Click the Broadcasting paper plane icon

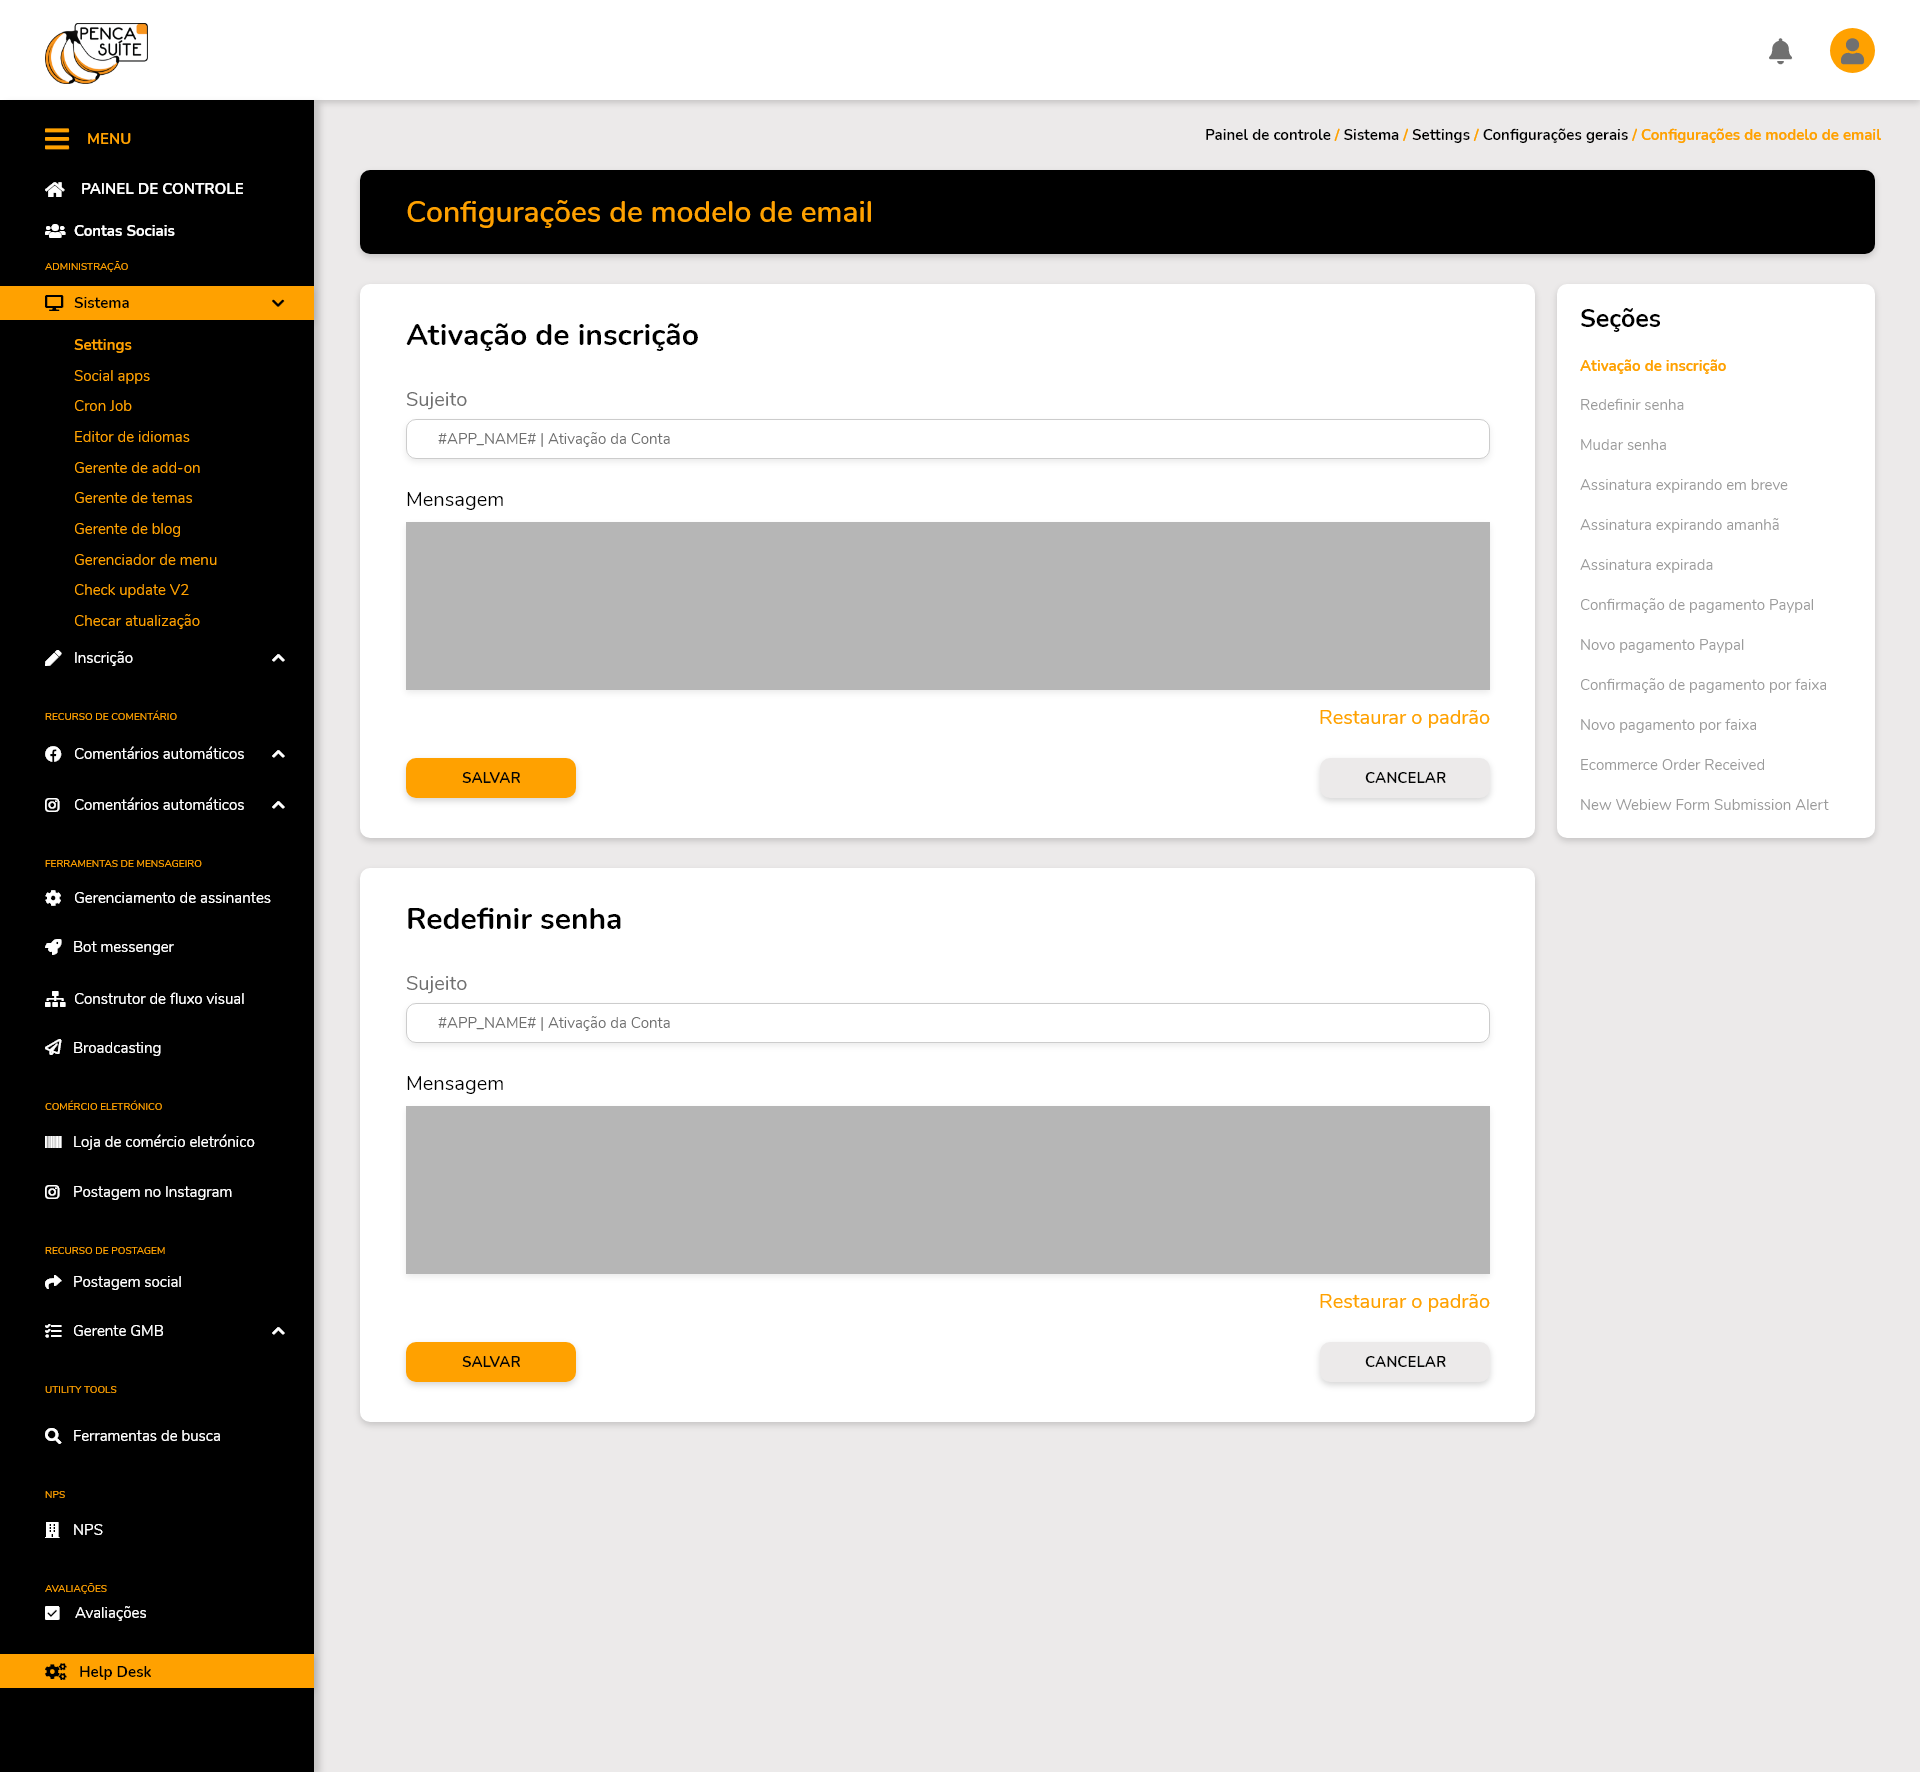pyautogui.click(x=54, y=1048)
